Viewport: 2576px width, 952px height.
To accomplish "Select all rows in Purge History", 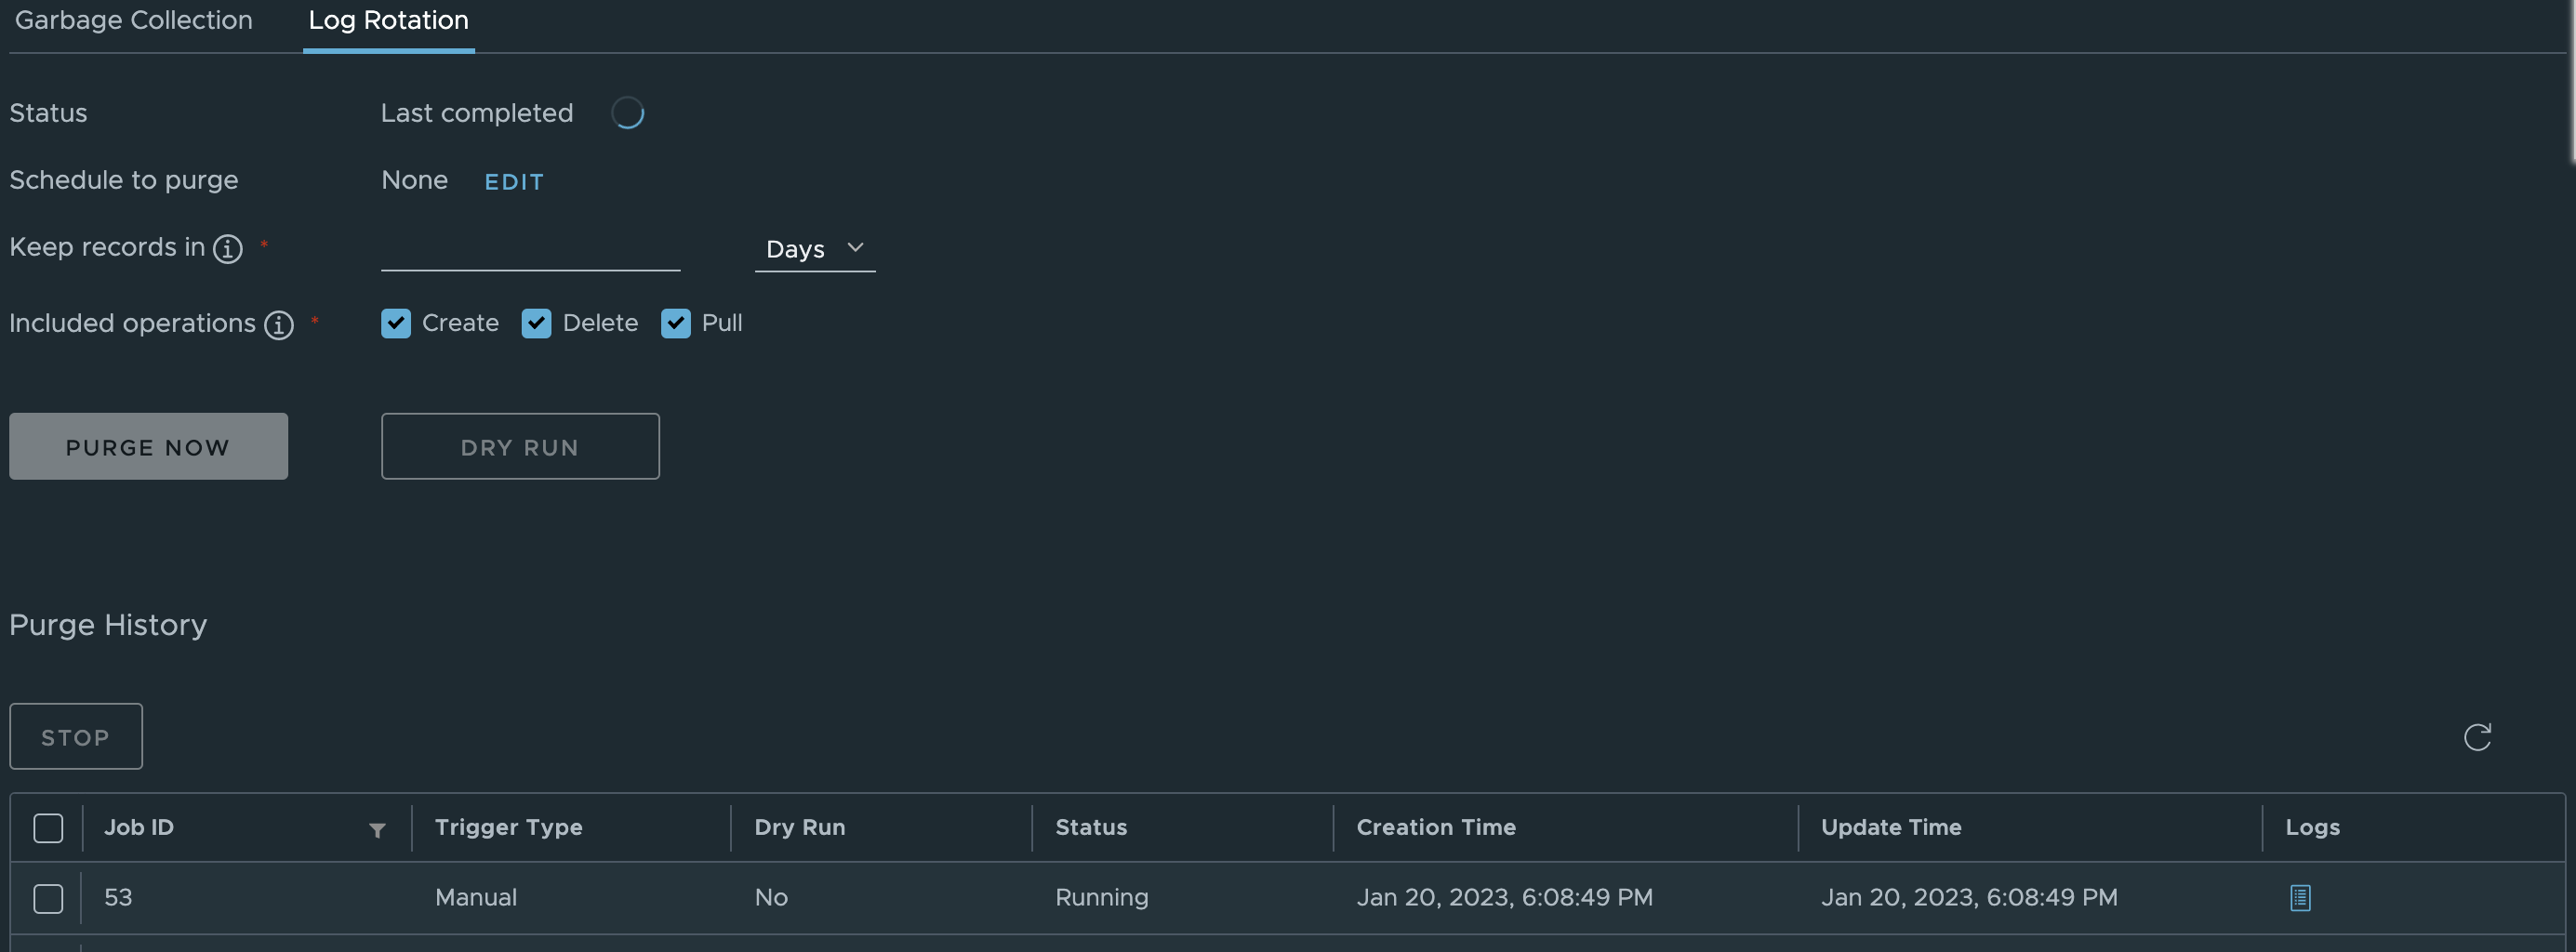I will tap(47, 827).
